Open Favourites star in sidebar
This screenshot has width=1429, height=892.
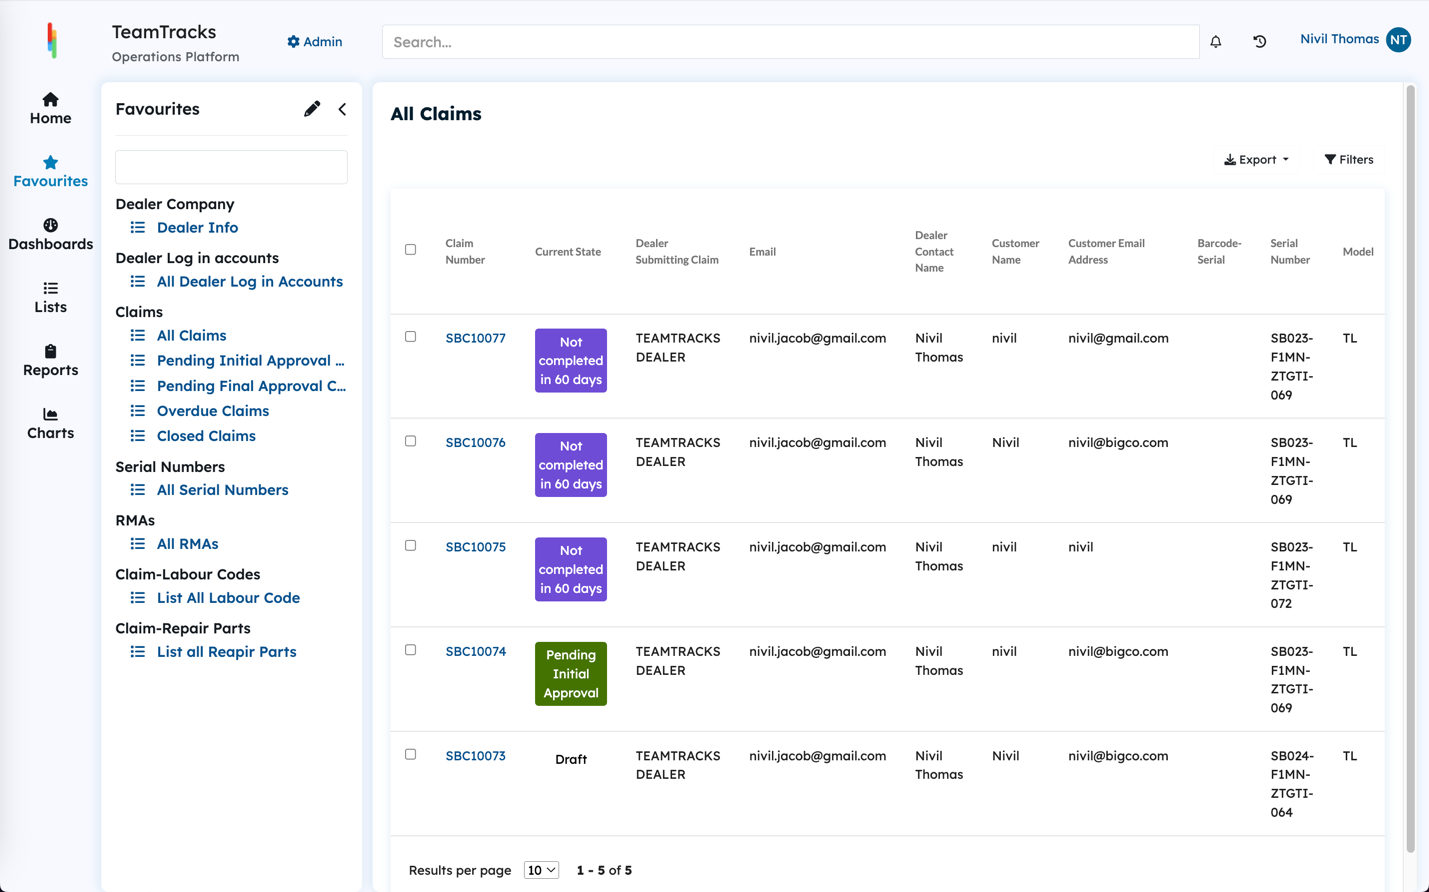pyautogui.click(x=50, y=171)
